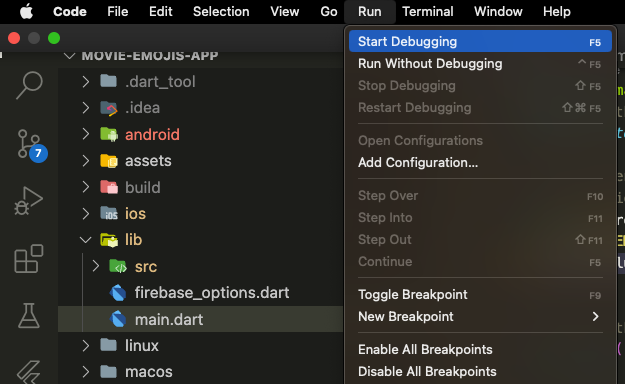Select Run Without Debugging
625x384 pixels.
(480, 64)
